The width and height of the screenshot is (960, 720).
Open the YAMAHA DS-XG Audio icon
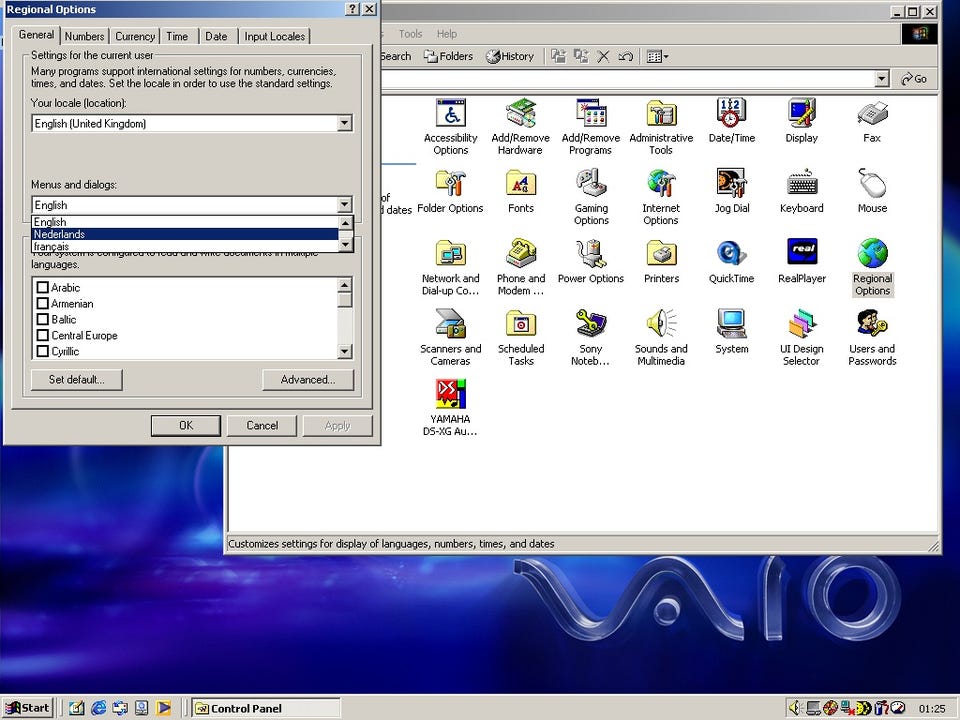pyautogui.click(x=451, y=408)
